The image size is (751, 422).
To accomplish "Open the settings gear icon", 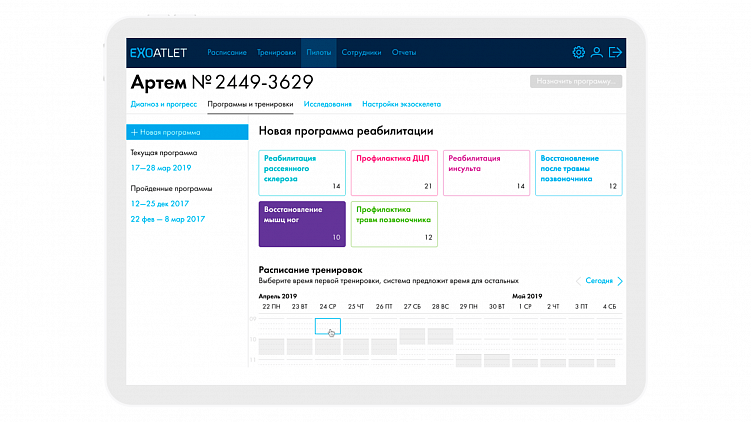I will pos(579,52).
